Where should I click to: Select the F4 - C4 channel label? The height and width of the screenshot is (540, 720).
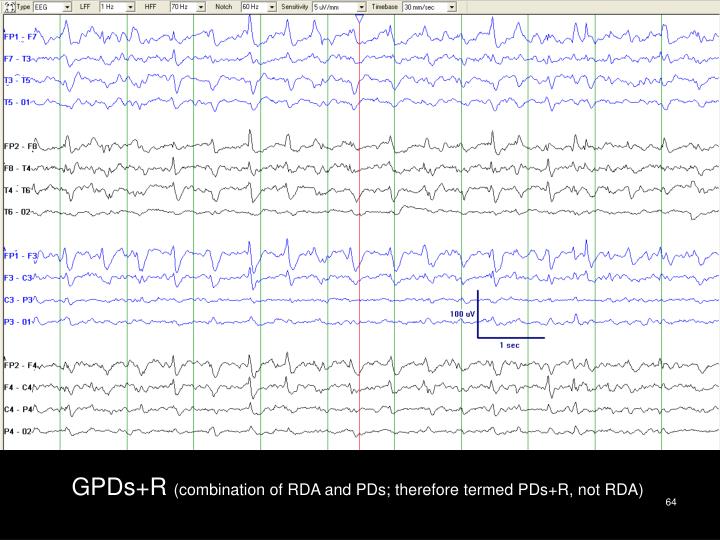[18, 388]
